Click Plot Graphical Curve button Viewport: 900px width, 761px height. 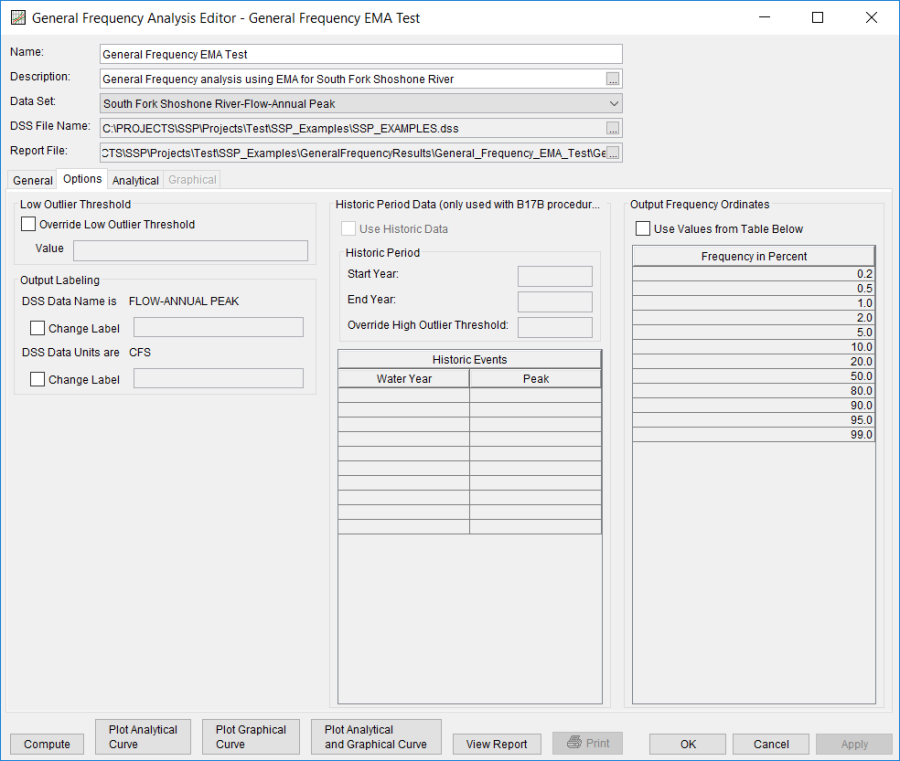pos(251,737)
